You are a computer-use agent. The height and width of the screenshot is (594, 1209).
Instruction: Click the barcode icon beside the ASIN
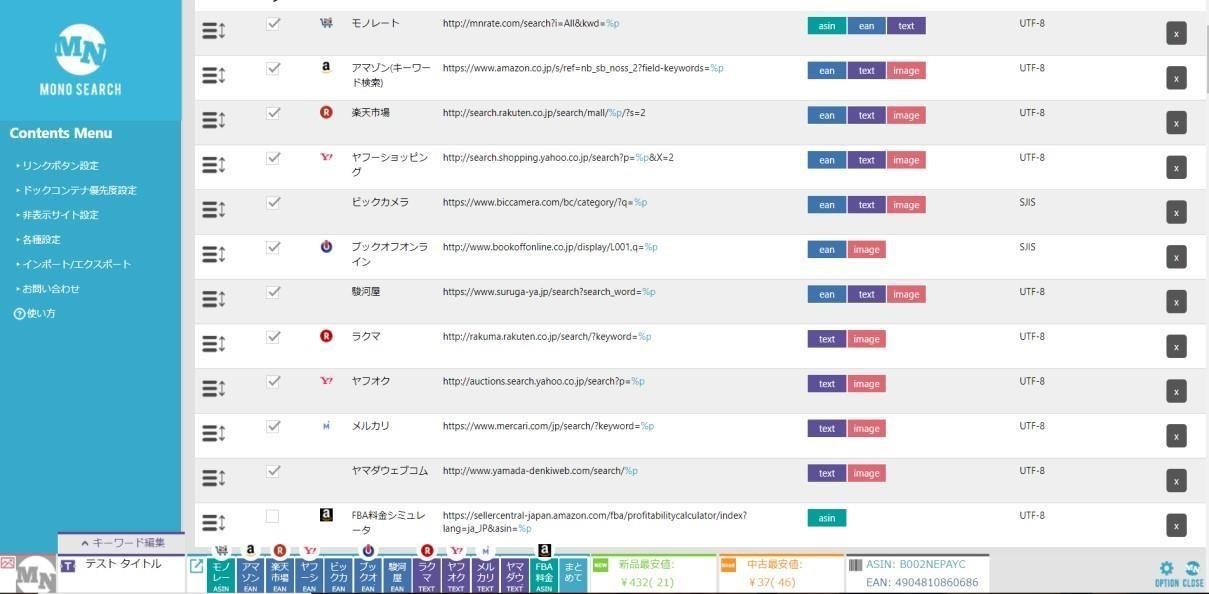pyautogui.click(x=855, y=565)
